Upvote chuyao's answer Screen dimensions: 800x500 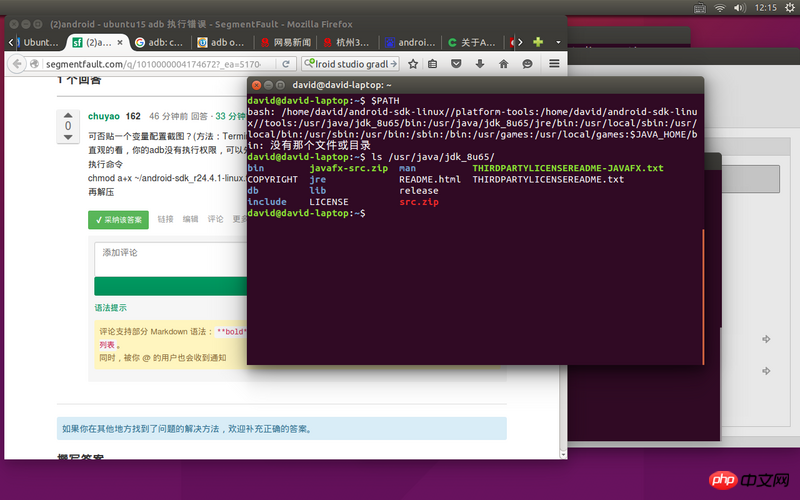[68, 114]
